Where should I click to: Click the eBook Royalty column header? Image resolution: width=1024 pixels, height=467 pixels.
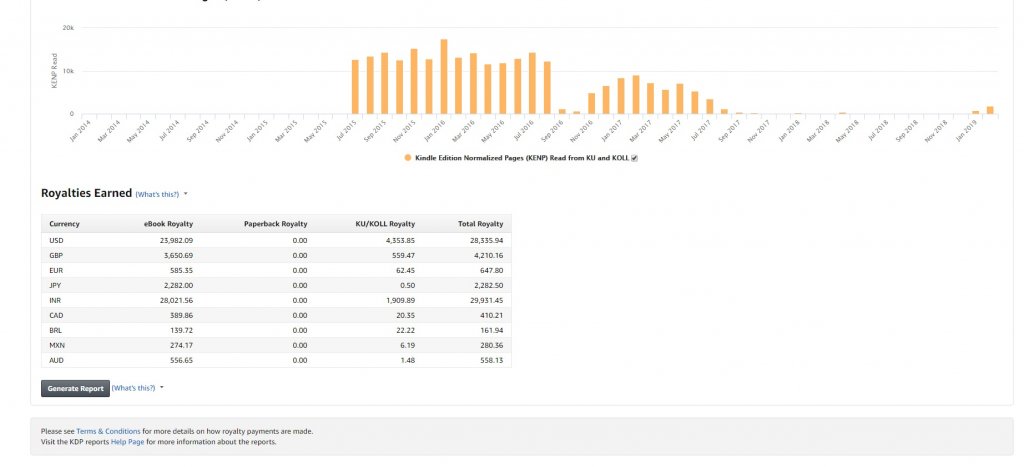(x=169, y=224)
